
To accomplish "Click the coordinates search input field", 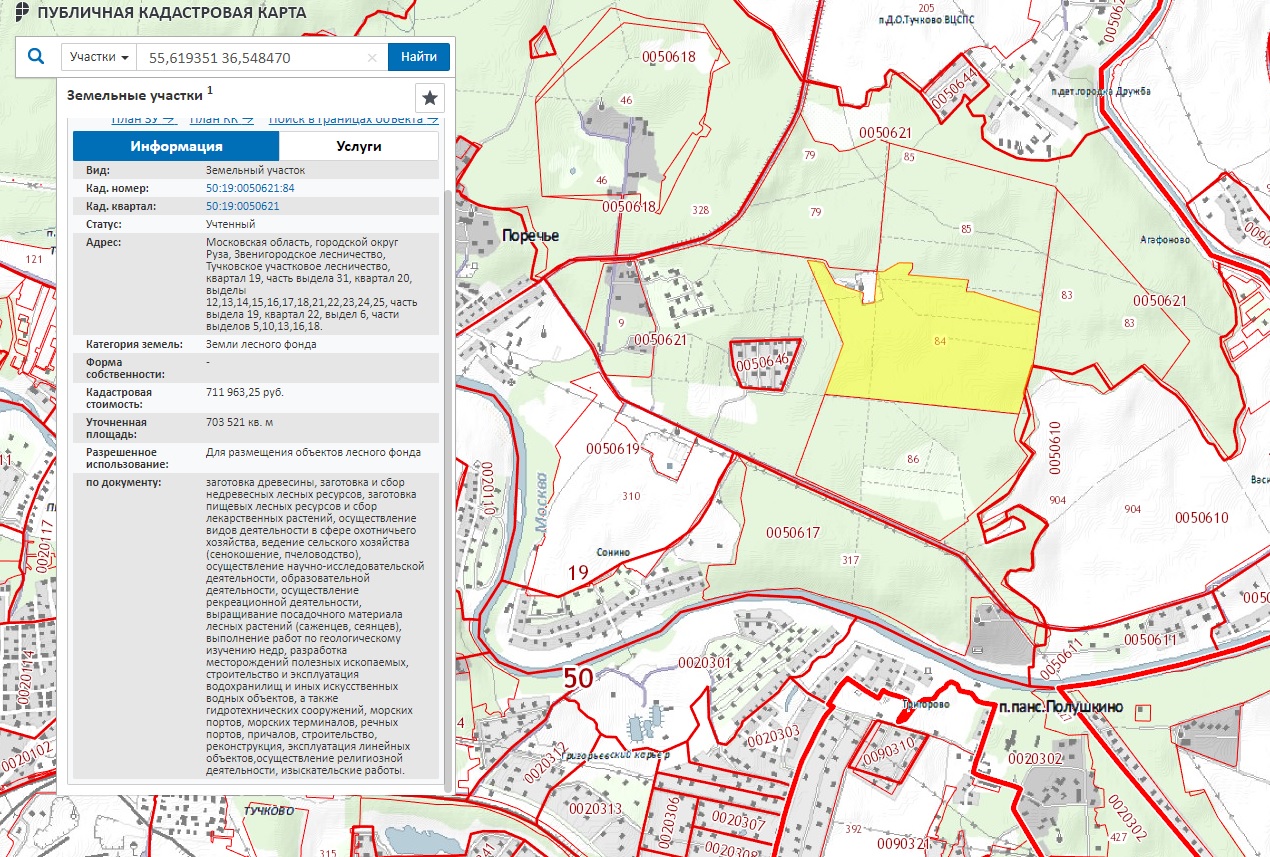I will coord(255,58).
